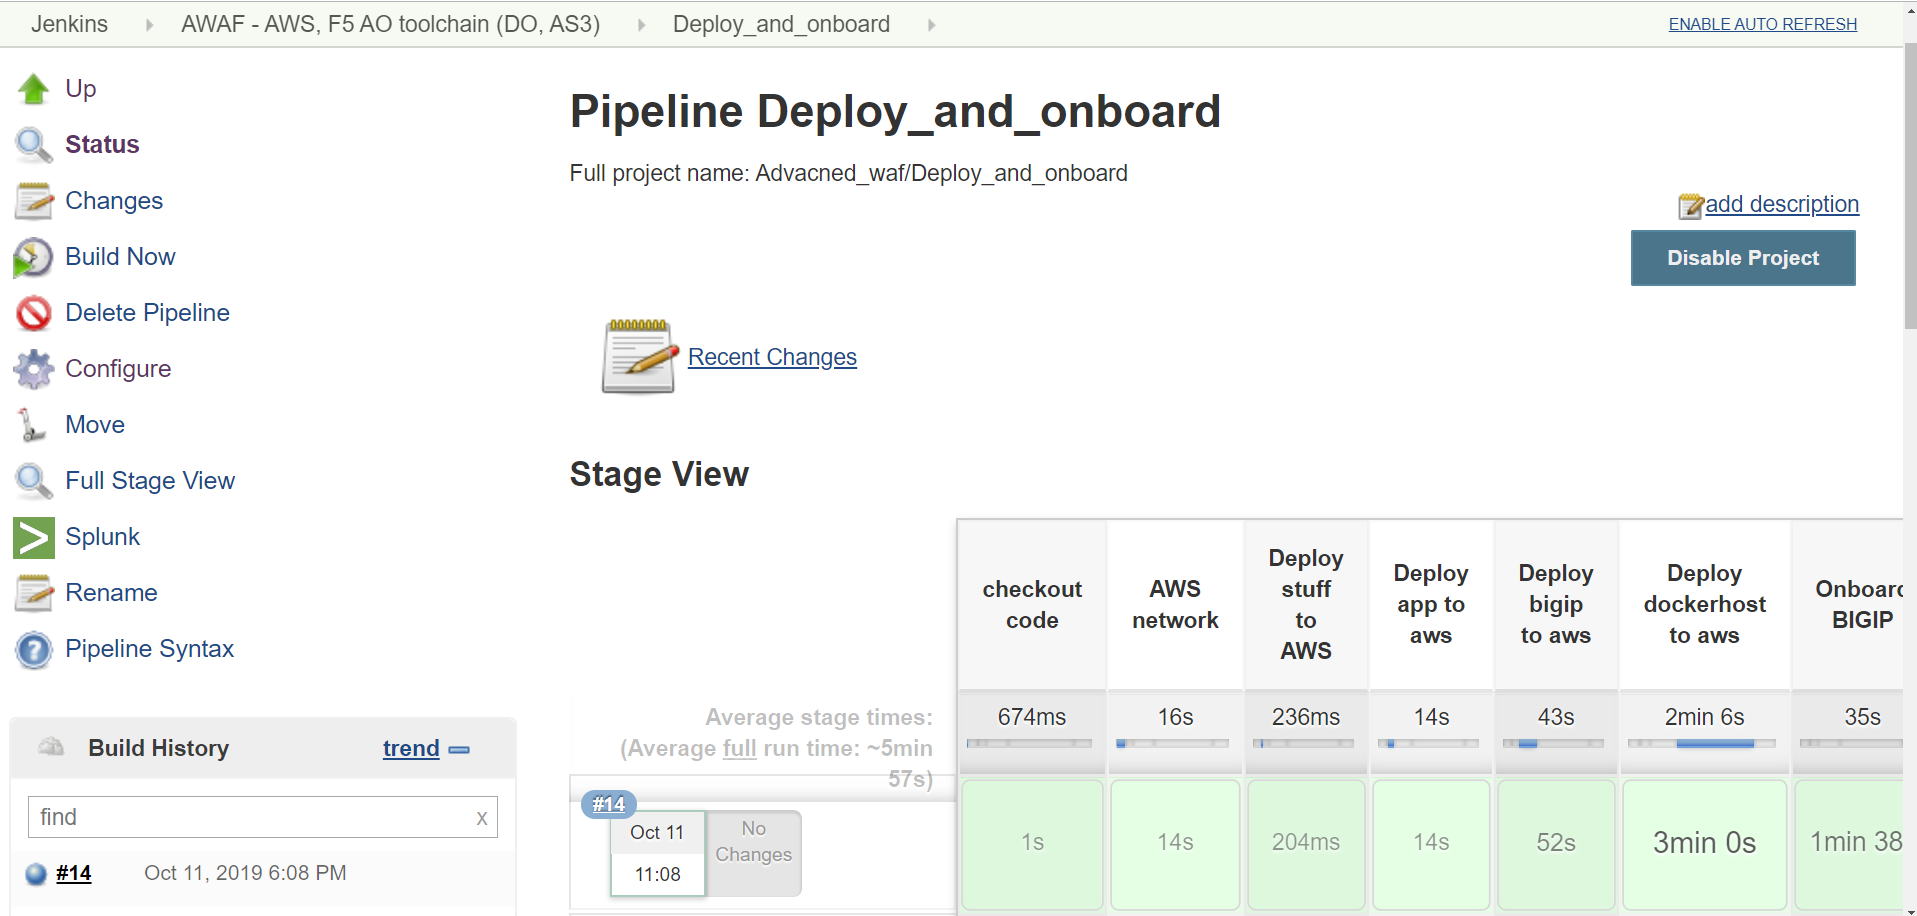Click the Changes notepad icon

click(x=33, y=201)
